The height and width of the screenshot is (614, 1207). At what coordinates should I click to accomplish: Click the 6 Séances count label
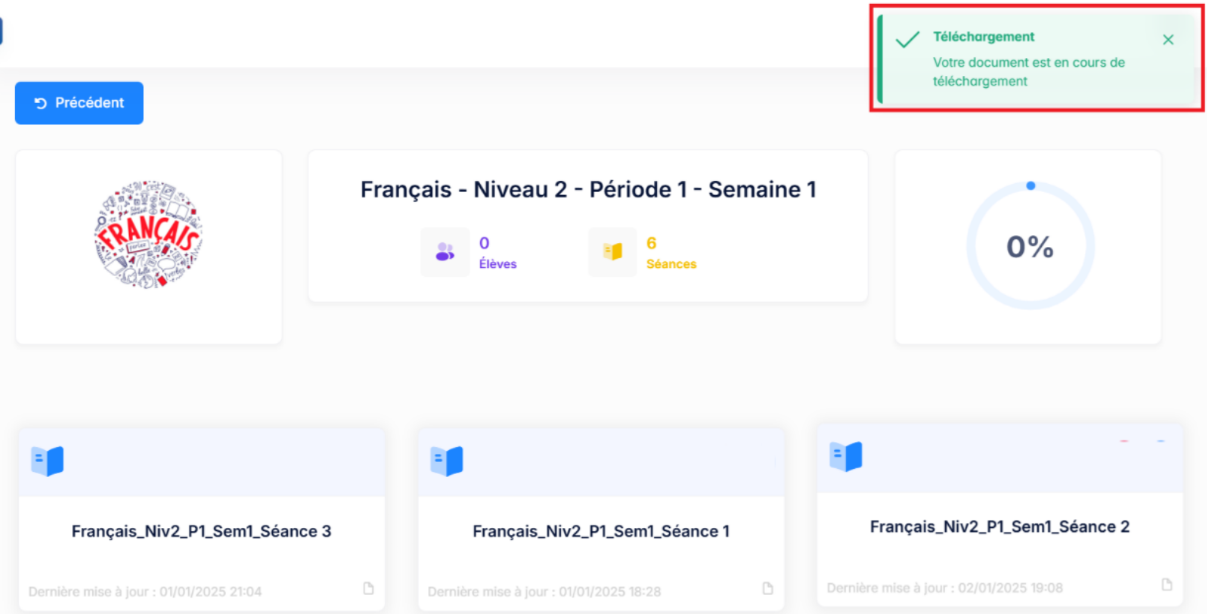(671, 253)
